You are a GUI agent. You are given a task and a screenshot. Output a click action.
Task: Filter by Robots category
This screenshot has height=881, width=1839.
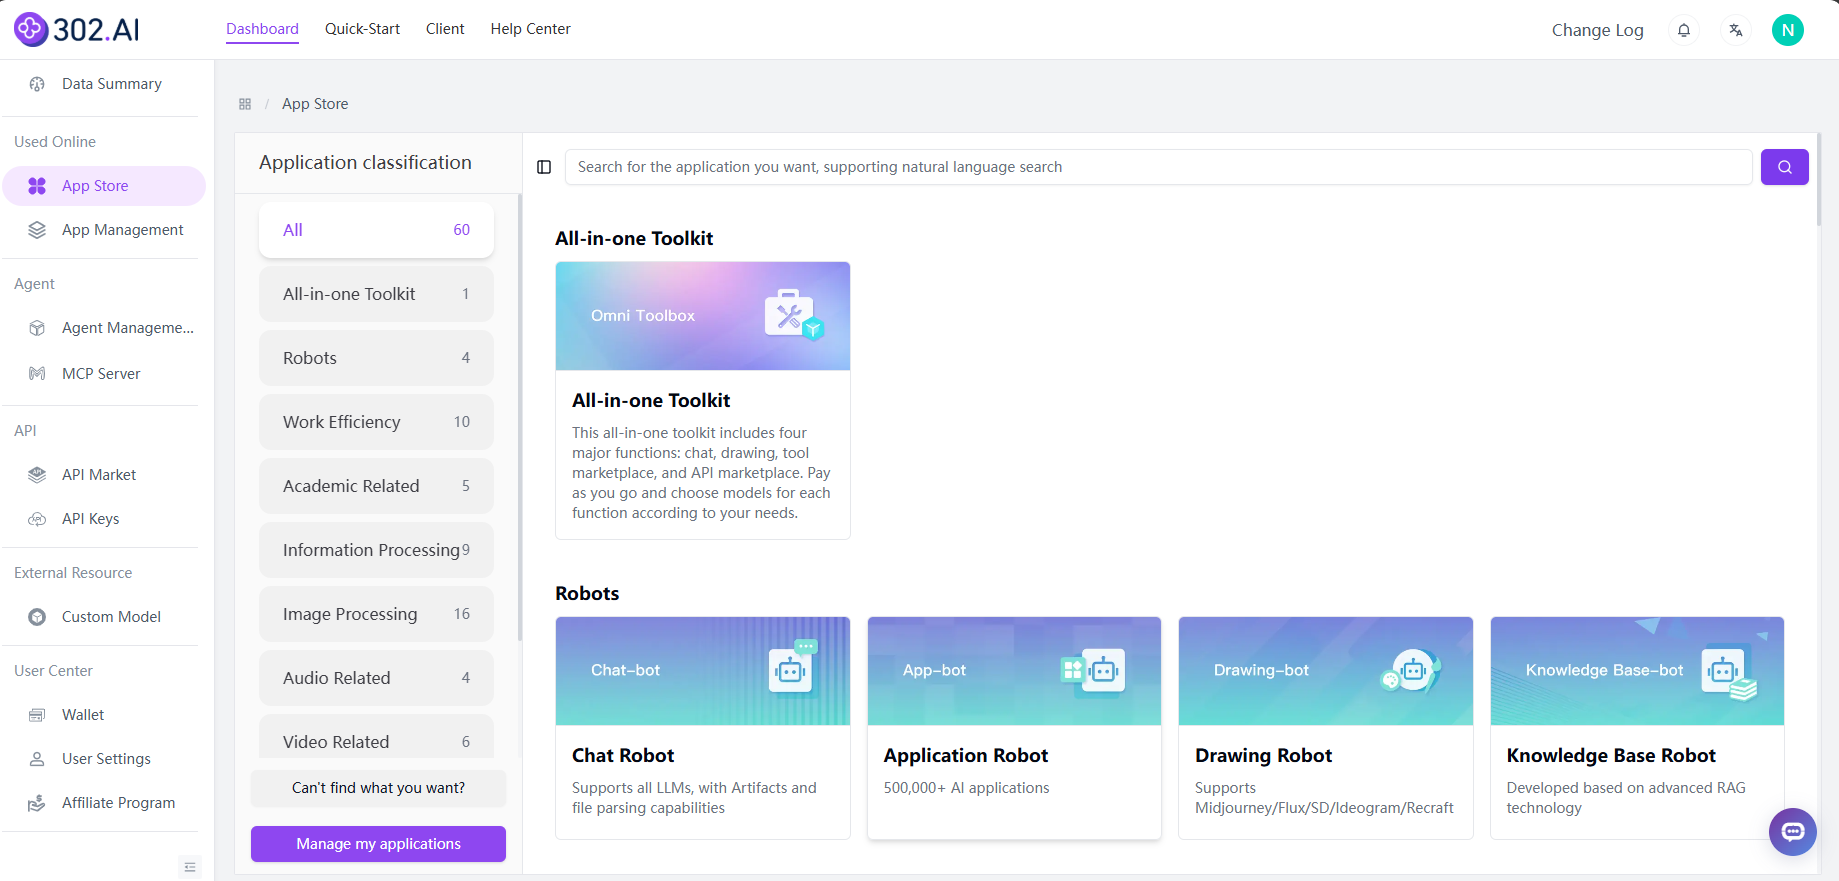click(376, 358)
